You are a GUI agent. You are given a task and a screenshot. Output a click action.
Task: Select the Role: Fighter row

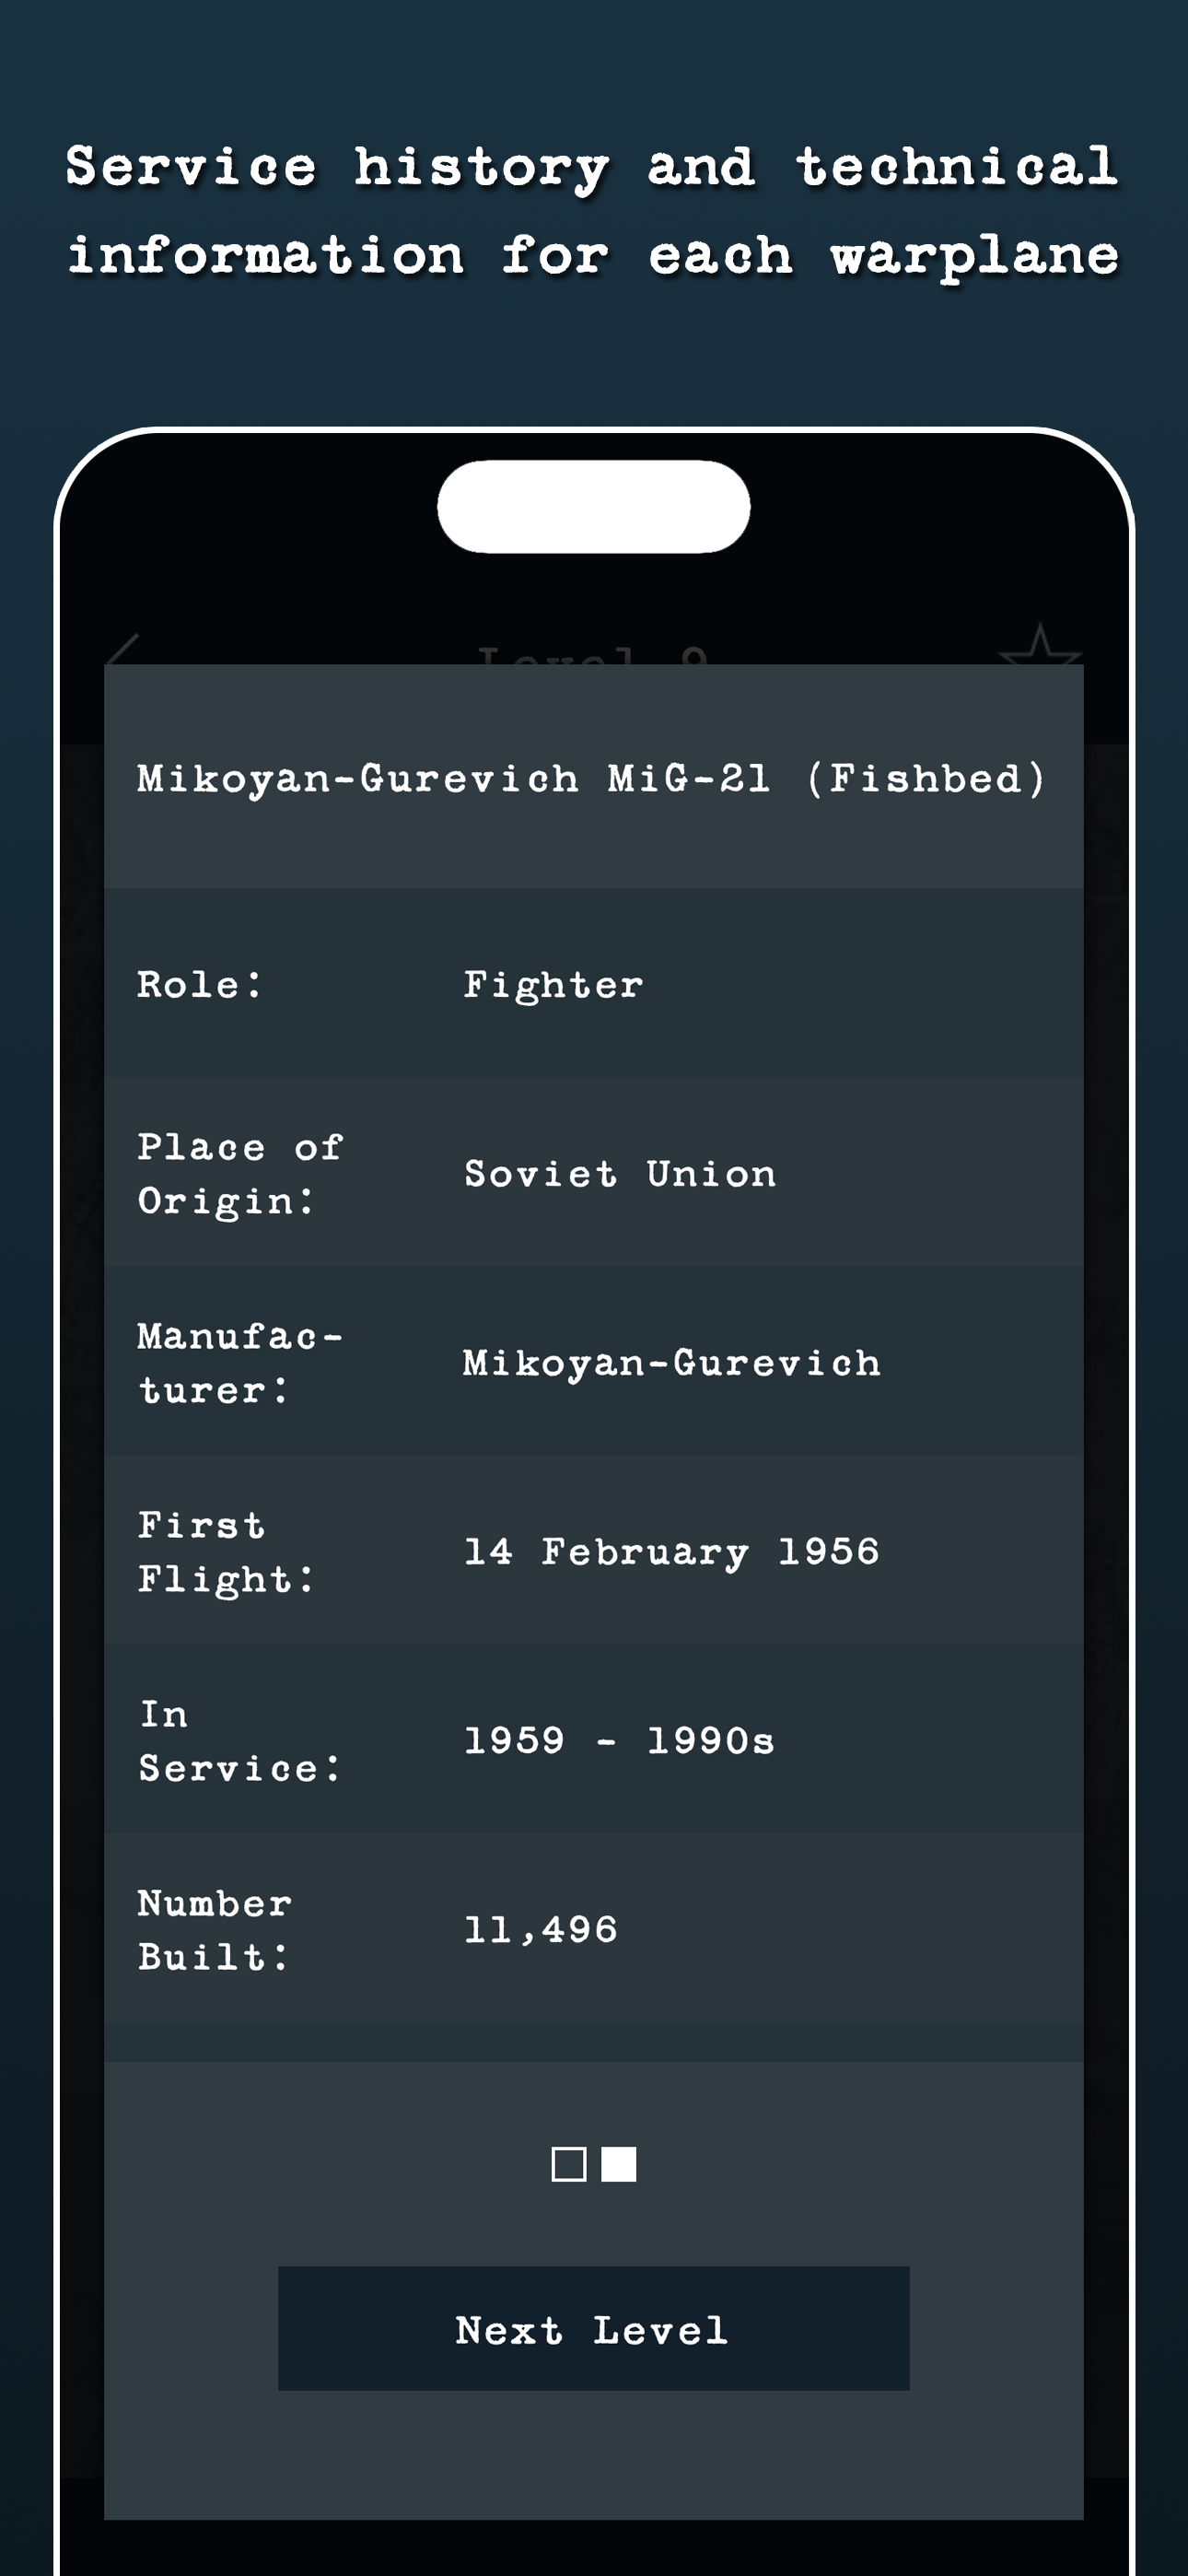594,984
